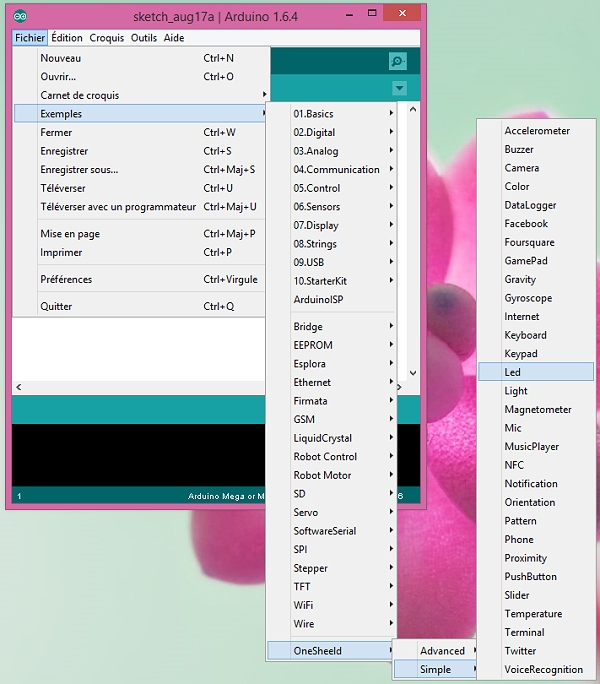Open 09.USB examples submenu
Viewport: 600px width, 684px height.
click(x=332, y=263)
